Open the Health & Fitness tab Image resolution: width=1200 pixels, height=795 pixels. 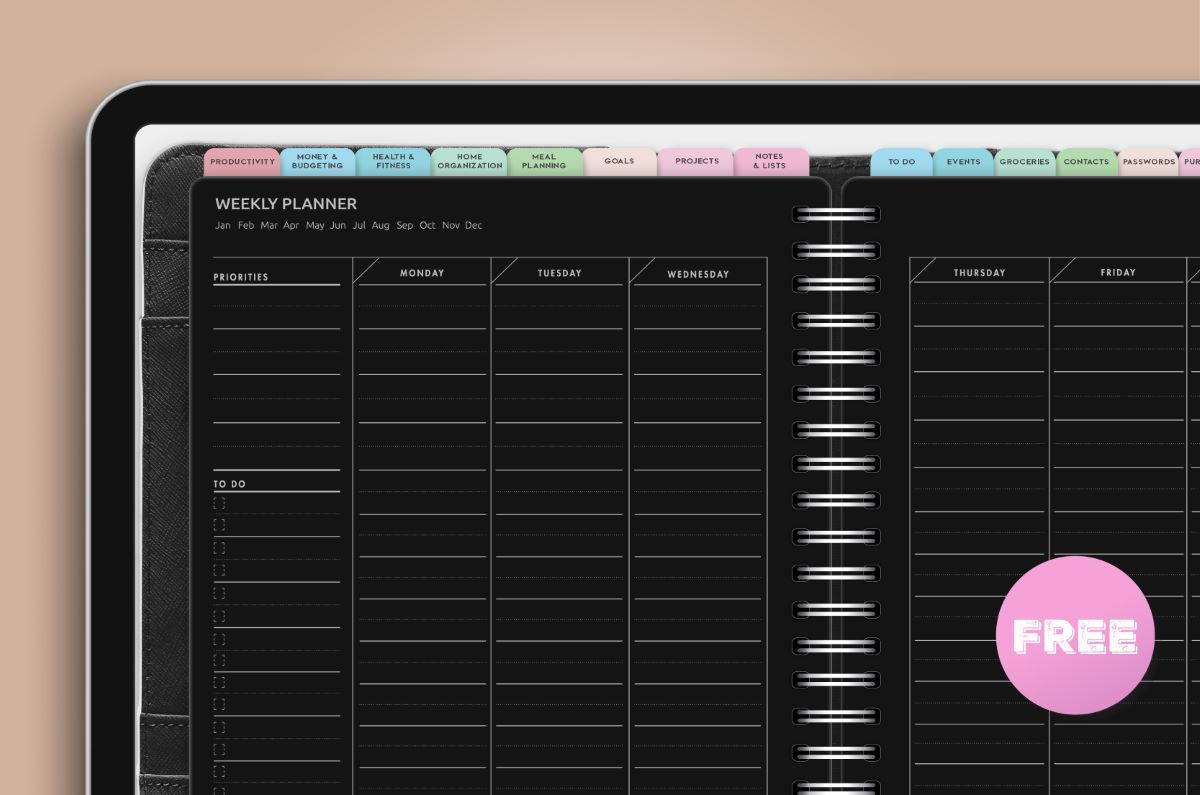click(393, 162)
